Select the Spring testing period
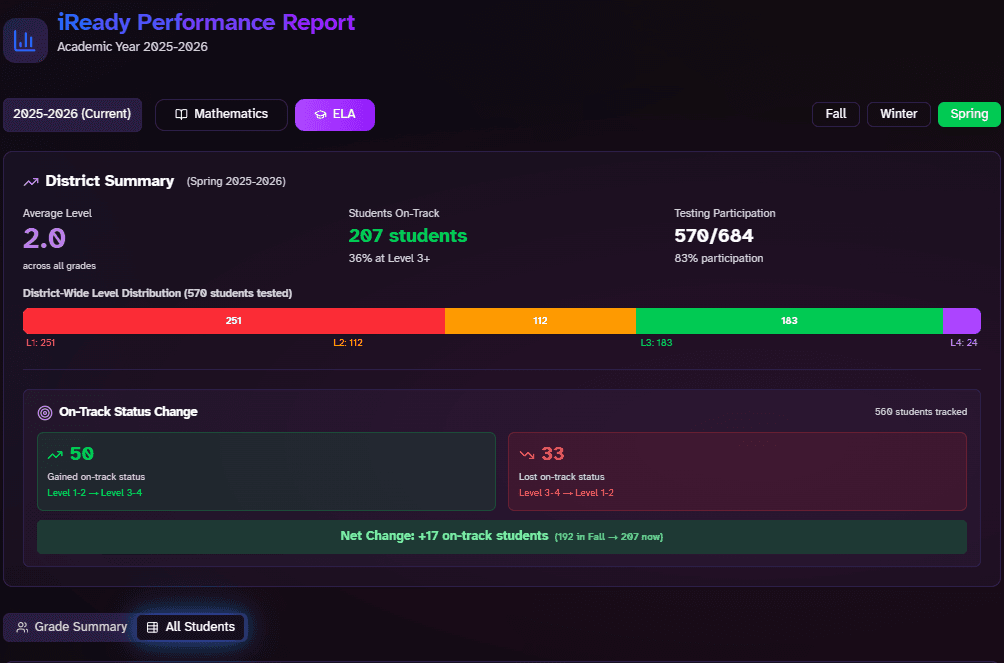The width and height of the screenshot is (1004, 663). pos(969,114)
